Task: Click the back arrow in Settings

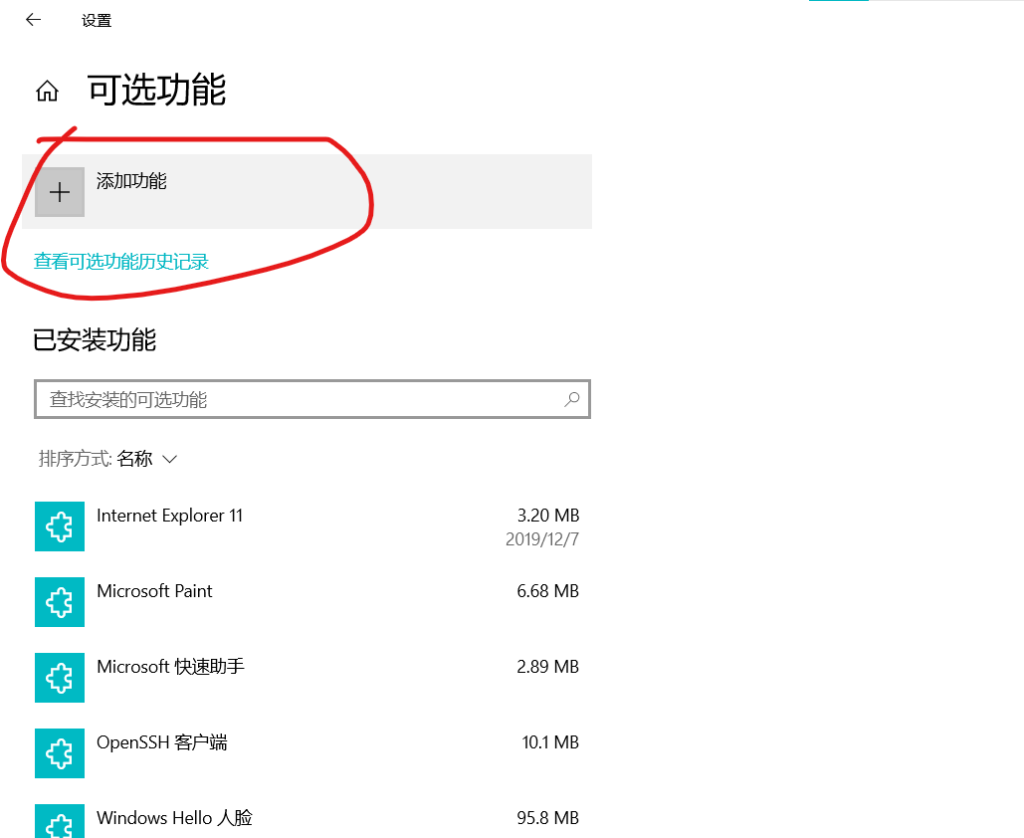Action: (x=33, y=20)
